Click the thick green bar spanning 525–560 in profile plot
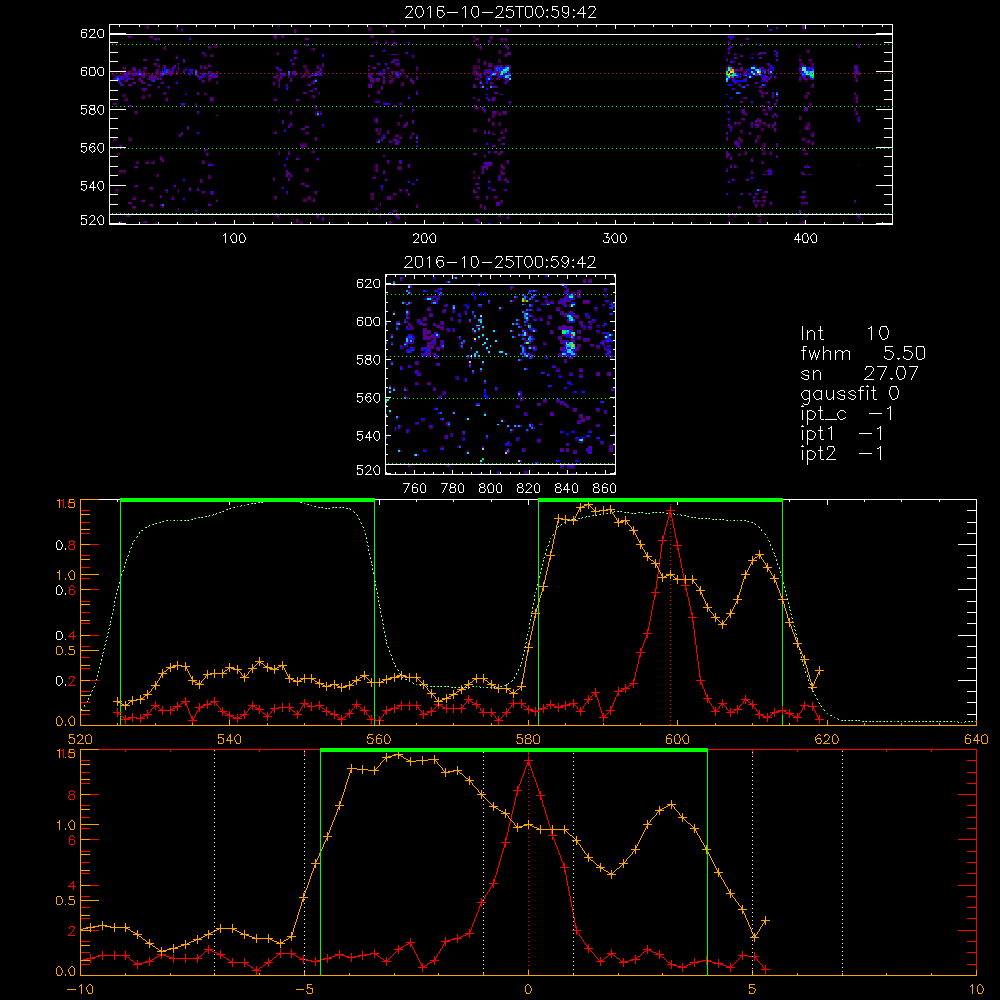Image resolution: width=1000 pixels, height=1000 pixels. tap(247, 500)
